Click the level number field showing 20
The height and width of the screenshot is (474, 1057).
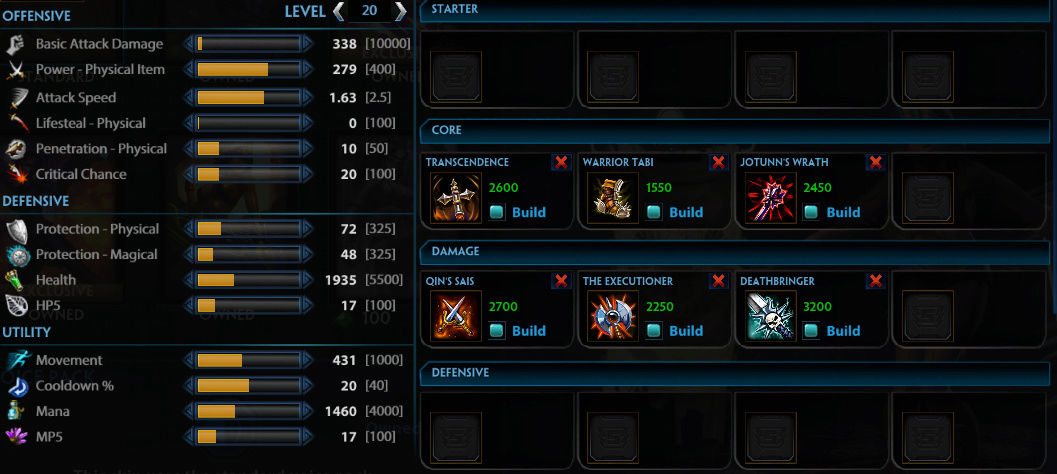[x=370, y=11]
